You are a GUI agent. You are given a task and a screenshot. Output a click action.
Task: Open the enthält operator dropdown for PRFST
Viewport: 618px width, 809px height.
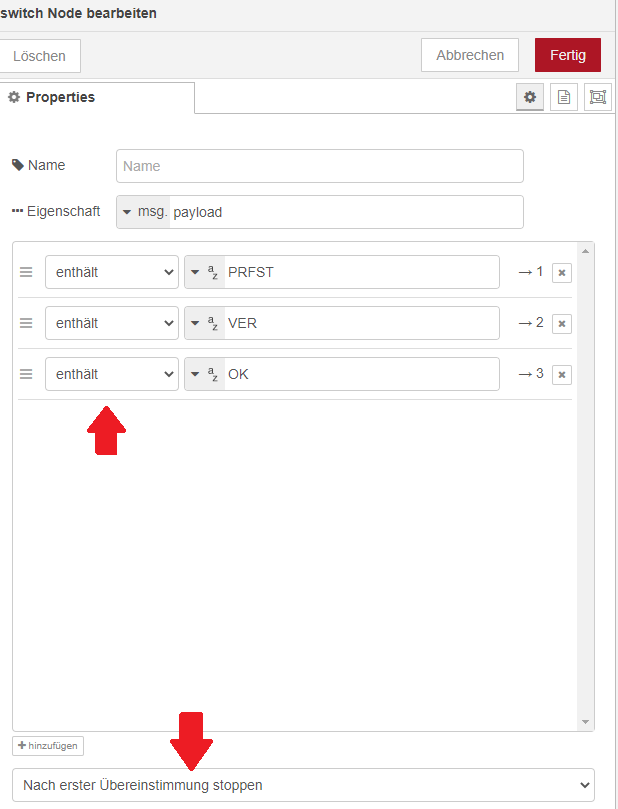[x=112, y=272]
